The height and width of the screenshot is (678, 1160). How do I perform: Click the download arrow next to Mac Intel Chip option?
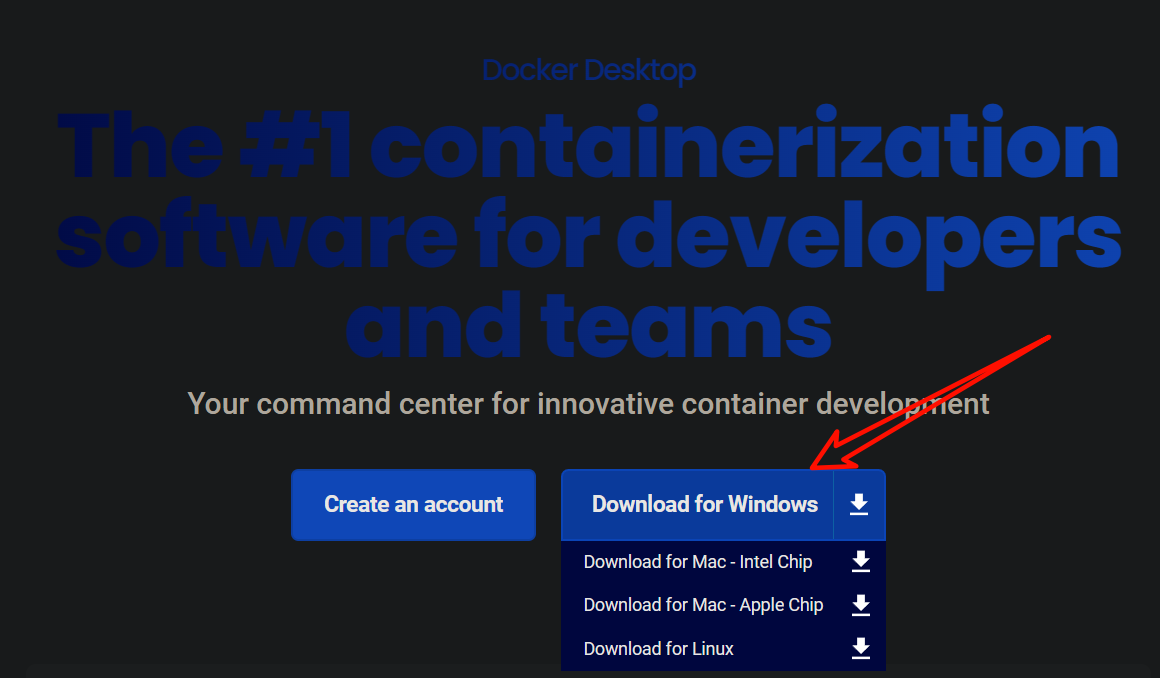tap(860, 562)
